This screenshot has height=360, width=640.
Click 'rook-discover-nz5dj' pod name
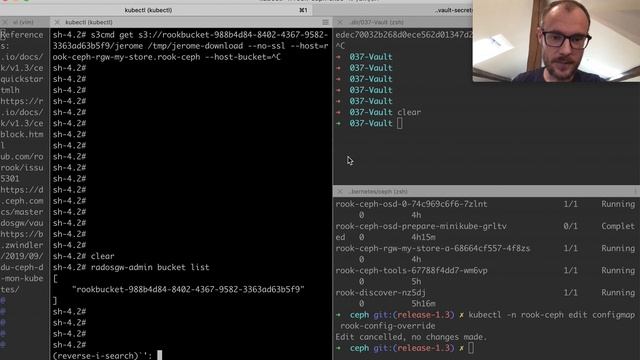380,293
